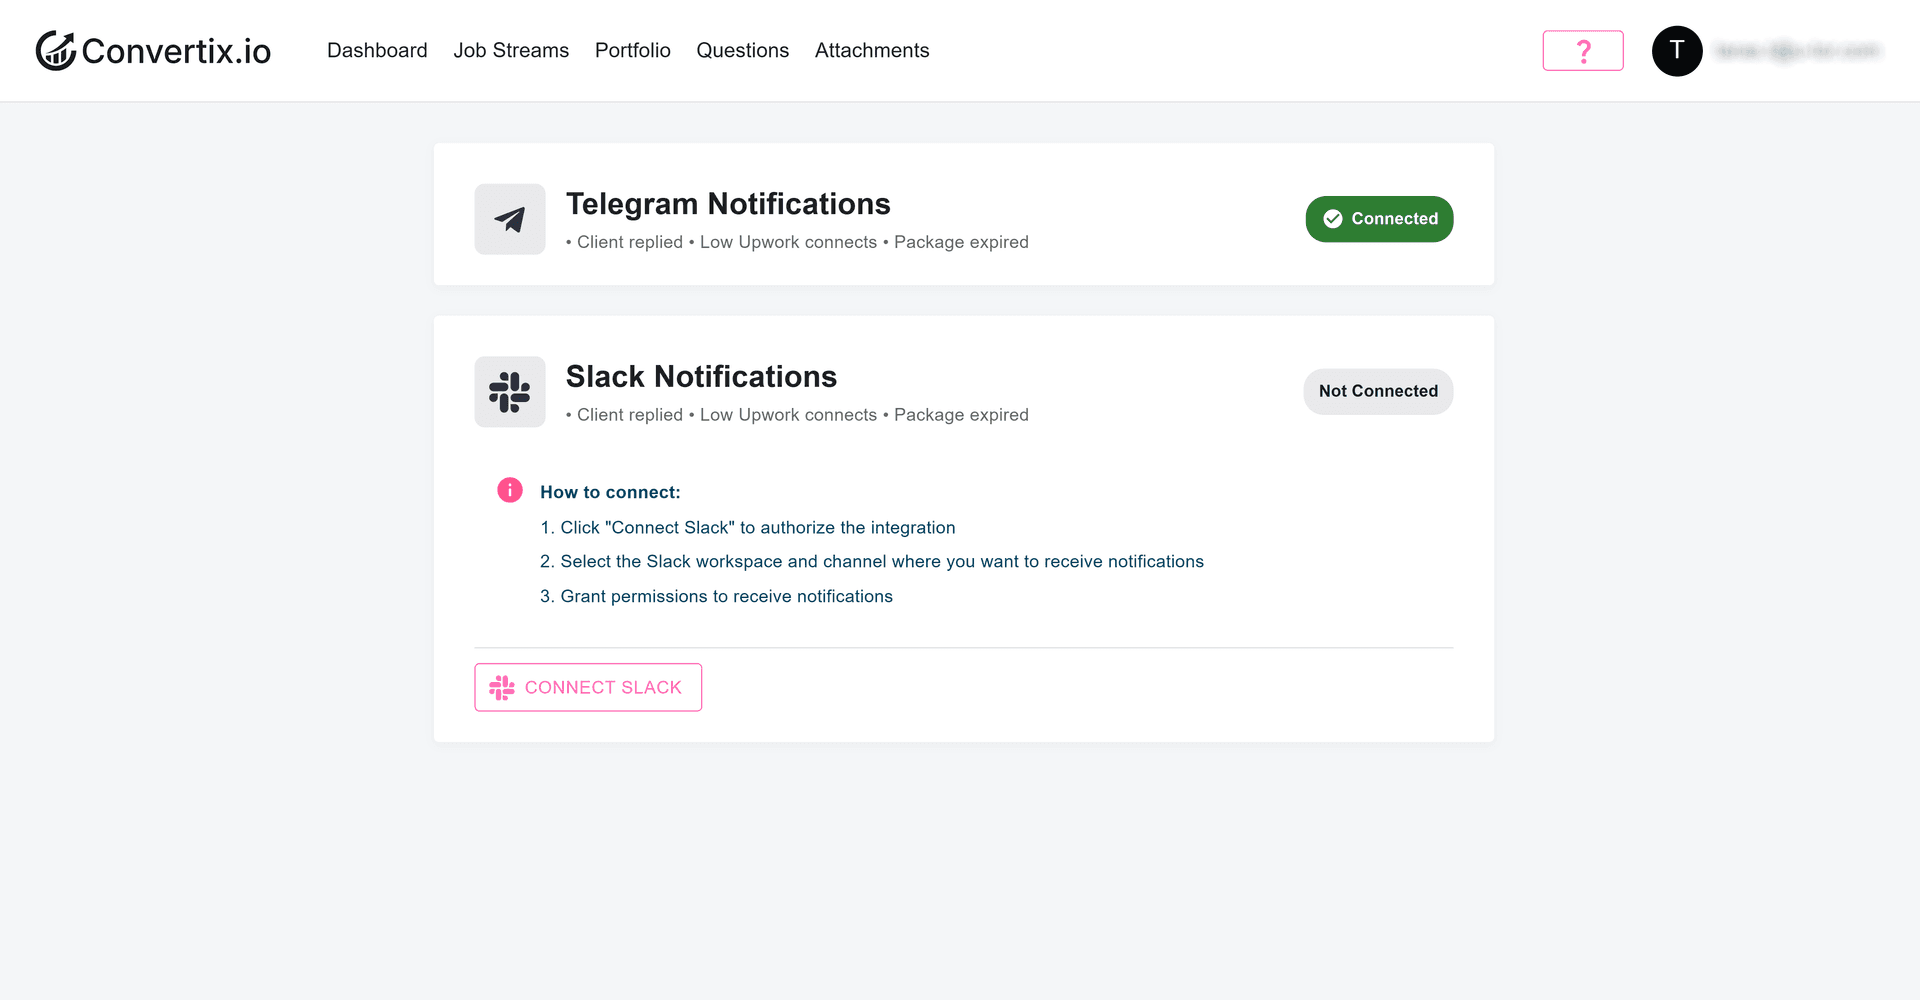This screenshot has height=1000, width=1920.
Task: Select the Attachments navigation item
Action: [x=871, y=50]
